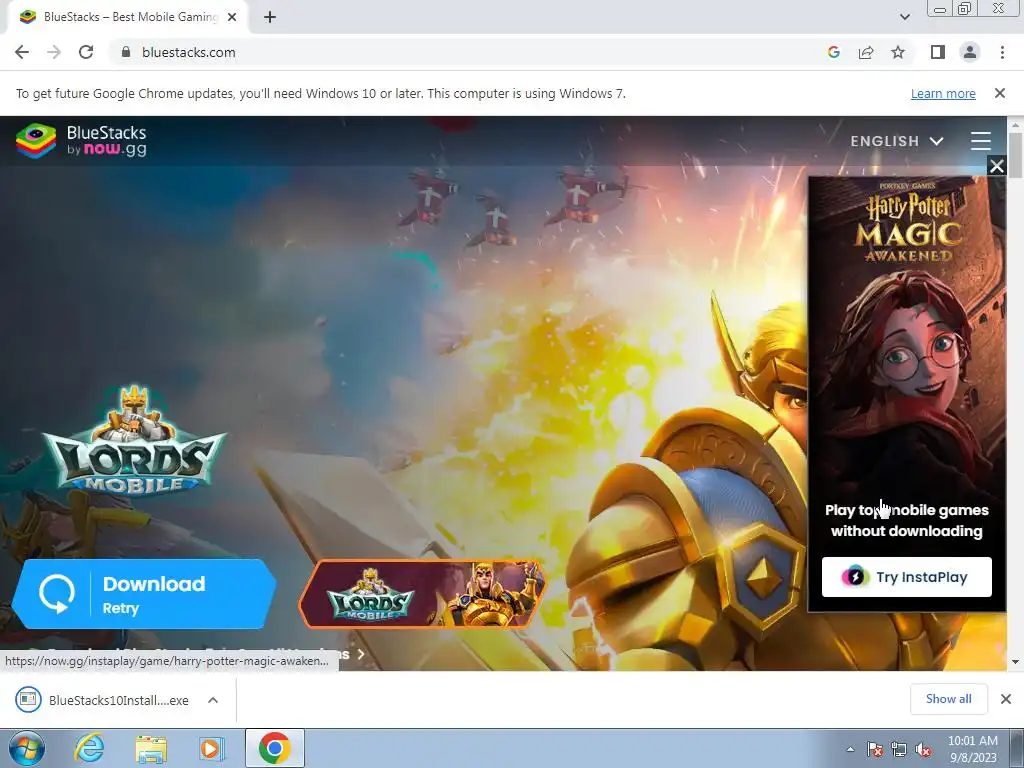Image resolution: width=1024 pixels, height=768 pixels.
Task: Dismiss the Windows 7 update notice
Action: pos(999,93)
